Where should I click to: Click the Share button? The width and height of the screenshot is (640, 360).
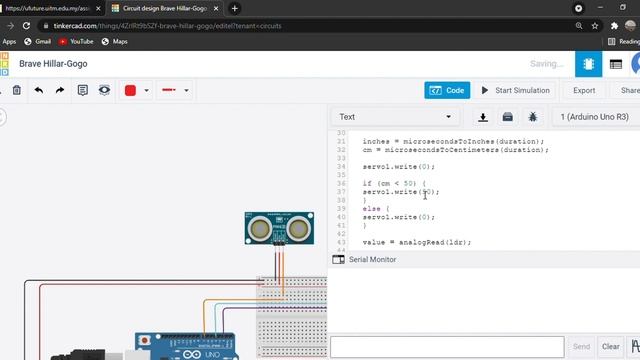pos(629,90)
